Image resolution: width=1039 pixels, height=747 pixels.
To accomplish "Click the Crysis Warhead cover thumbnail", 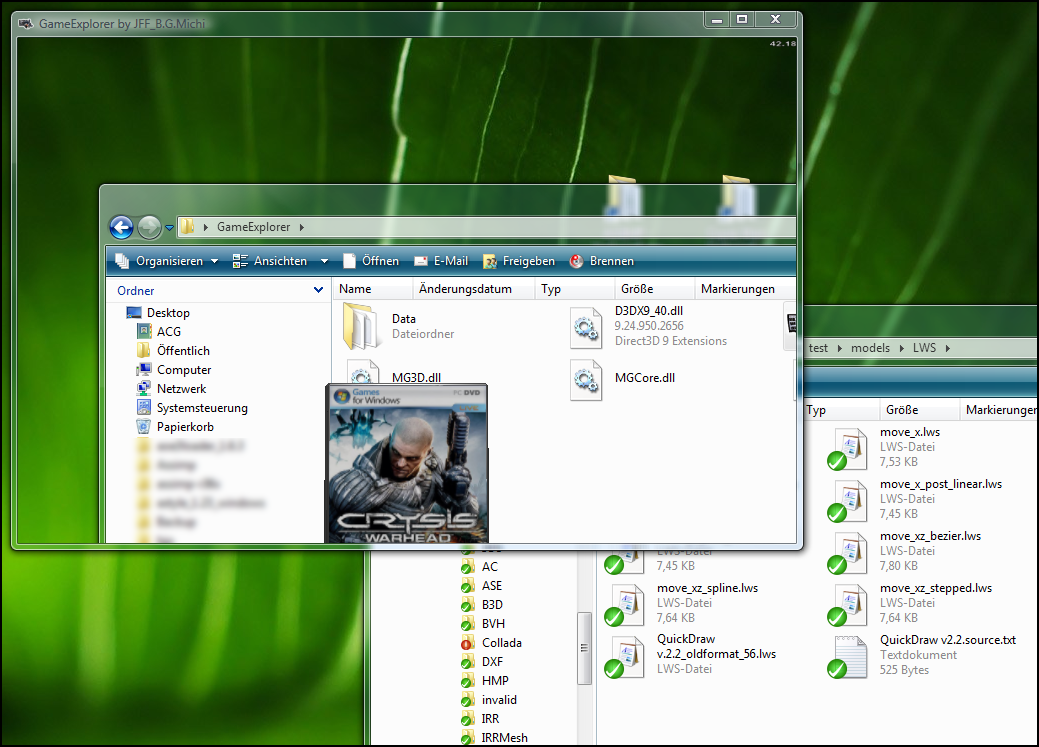I will tap(407, 464).
